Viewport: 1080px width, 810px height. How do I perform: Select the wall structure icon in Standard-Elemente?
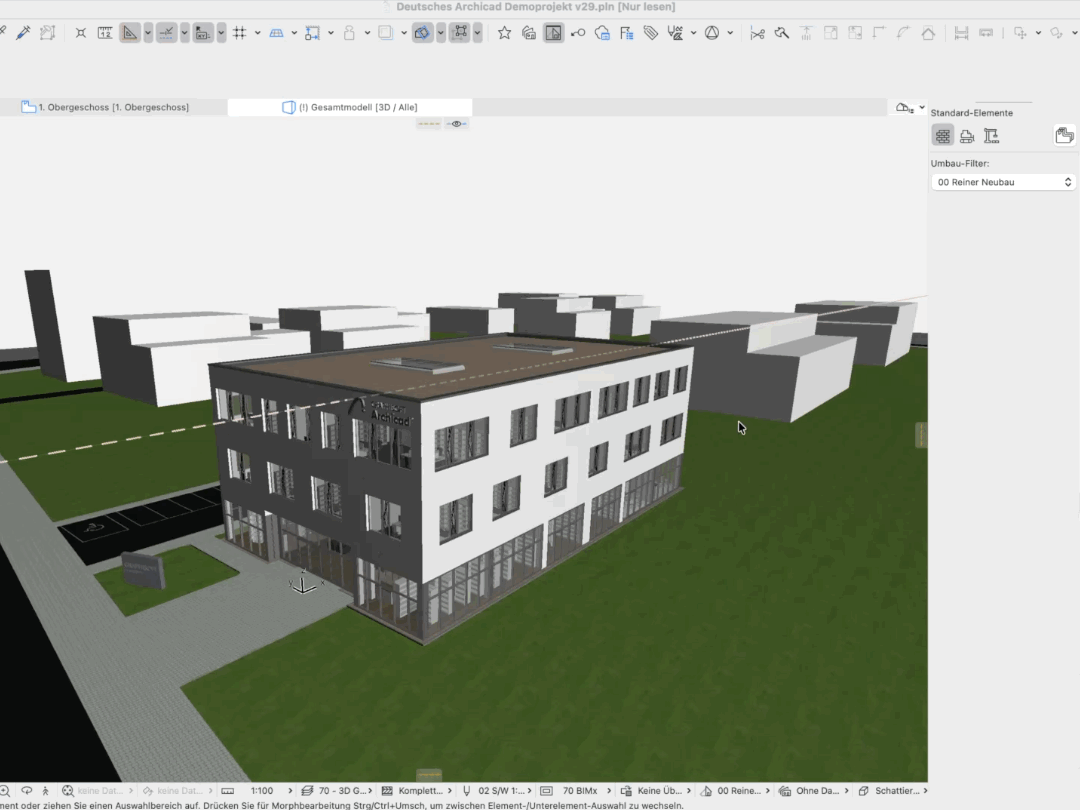click(942, 136)
